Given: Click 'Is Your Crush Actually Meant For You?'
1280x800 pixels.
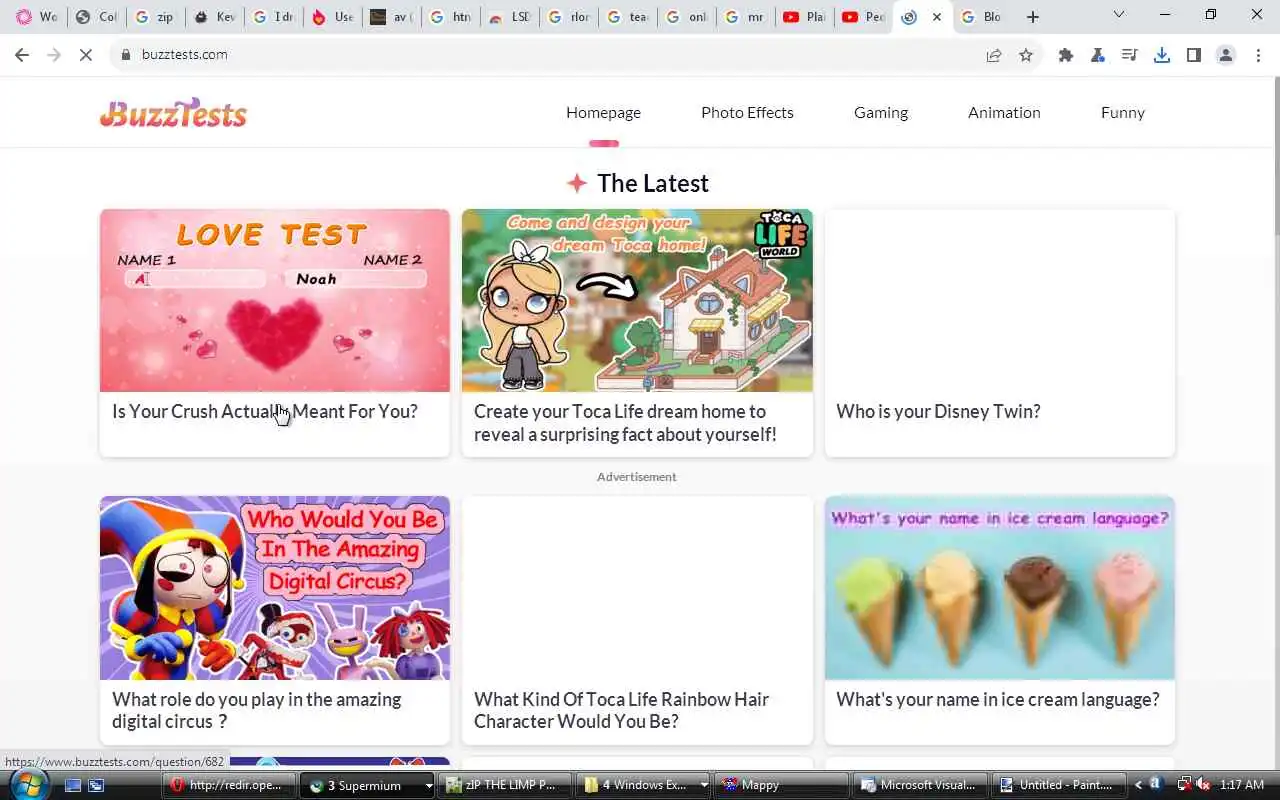Looking at the screenshot, I should click(265, 412).
